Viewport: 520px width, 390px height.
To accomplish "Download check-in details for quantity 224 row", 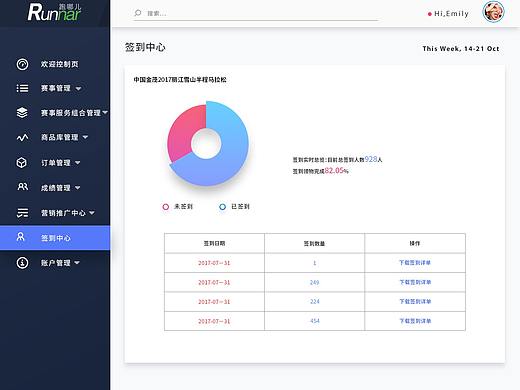I will [415, 302].
